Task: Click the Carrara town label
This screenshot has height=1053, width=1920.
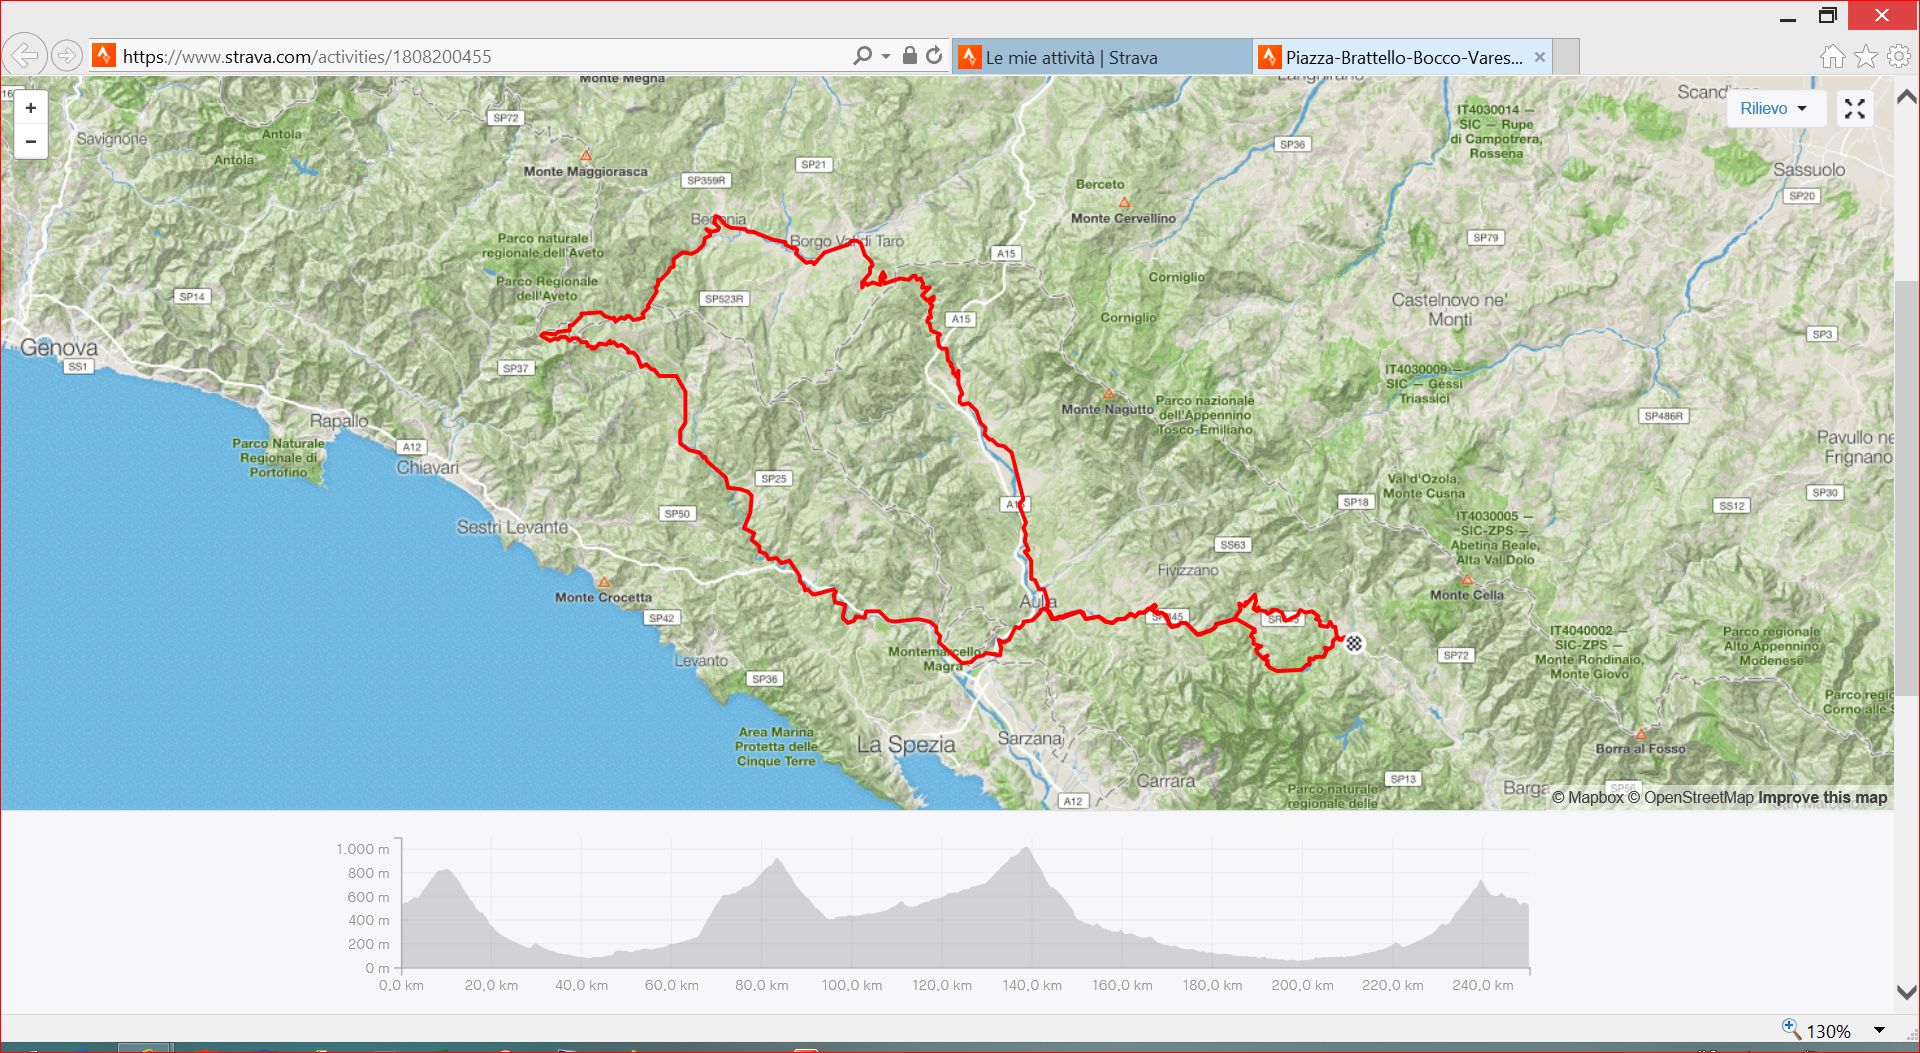Action: click(x=1165, y=781)
